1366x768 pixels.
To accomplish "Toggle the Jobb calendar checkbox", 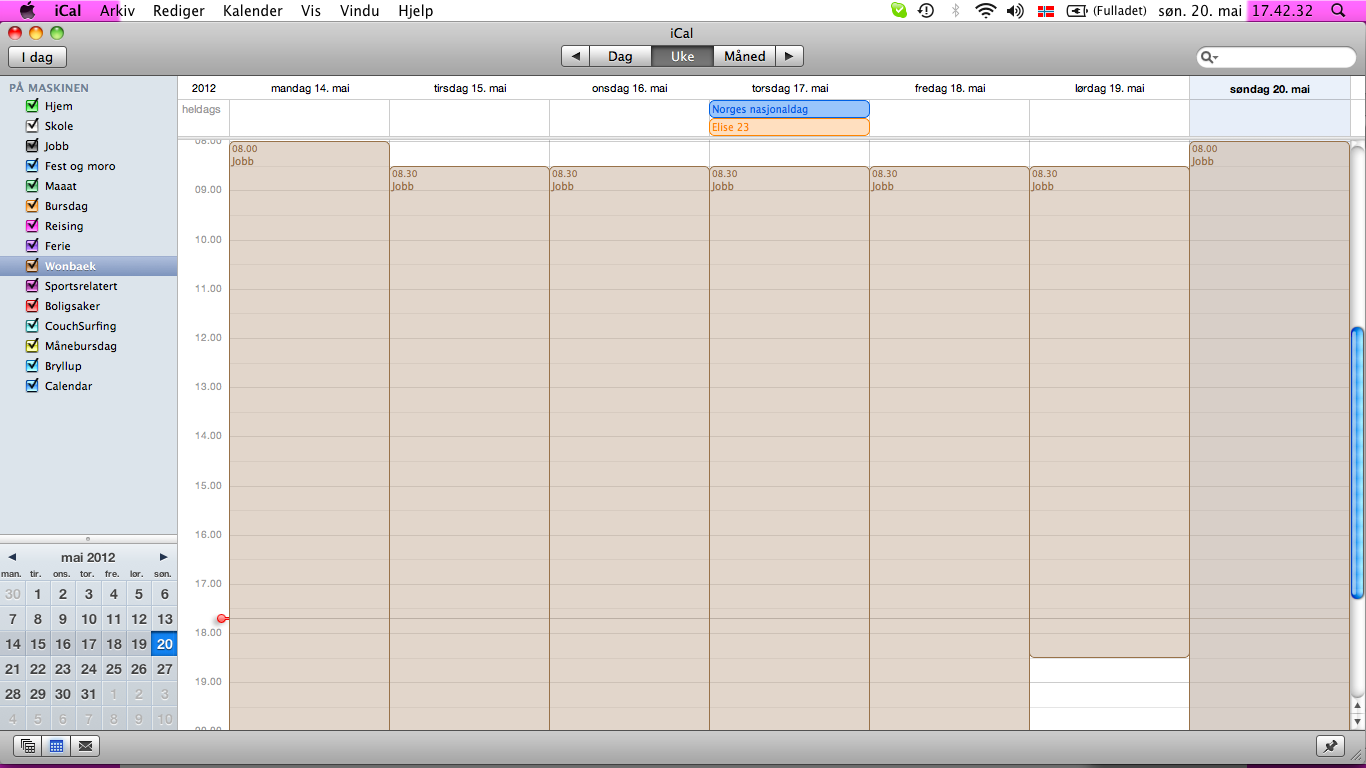I will (32, 146).
